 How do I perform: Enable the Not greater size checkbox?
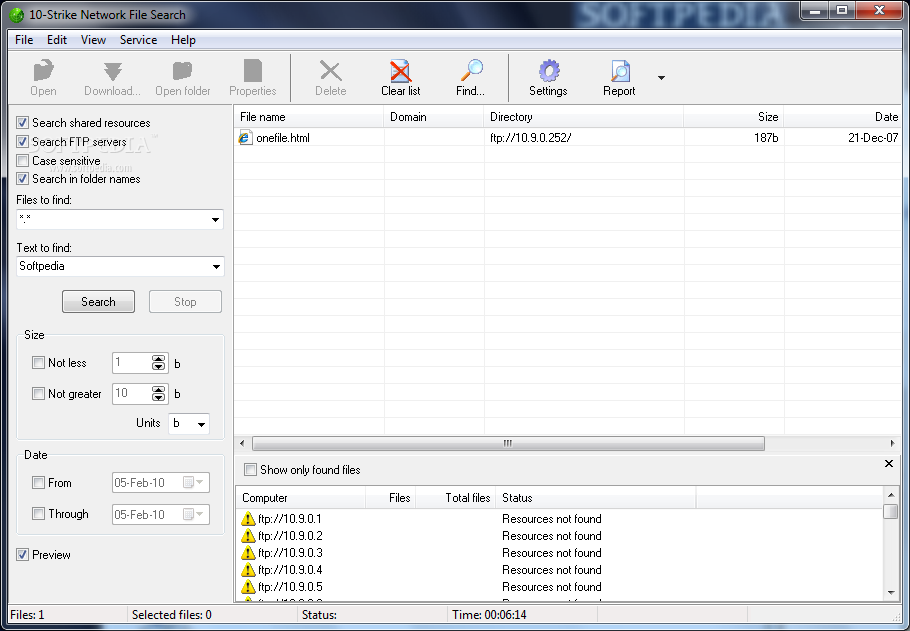point(38,394)
